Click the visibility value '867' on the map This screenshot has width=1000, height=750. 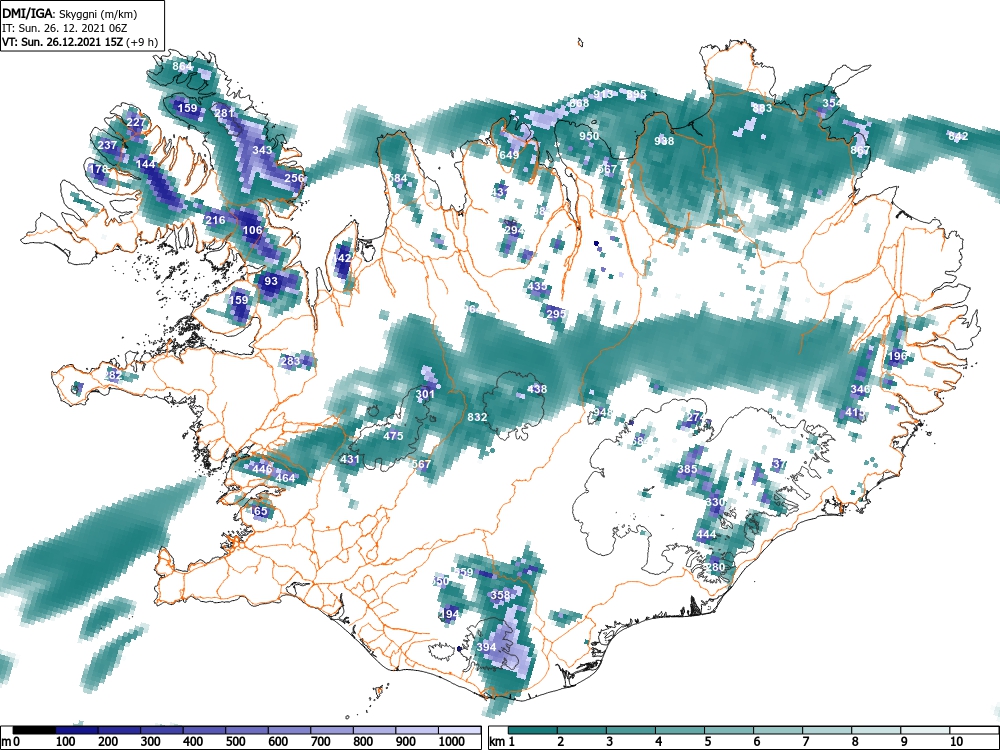(x=860, y=151)
